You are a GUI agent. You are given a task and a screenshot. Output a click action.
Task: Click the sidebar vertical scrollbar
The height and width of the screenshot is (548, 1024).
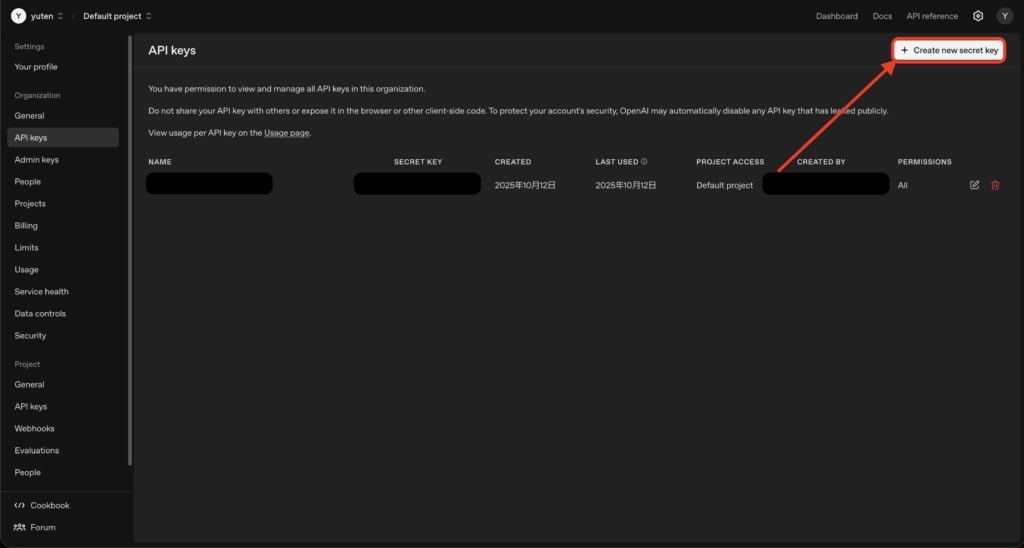(x=130, y=250)
